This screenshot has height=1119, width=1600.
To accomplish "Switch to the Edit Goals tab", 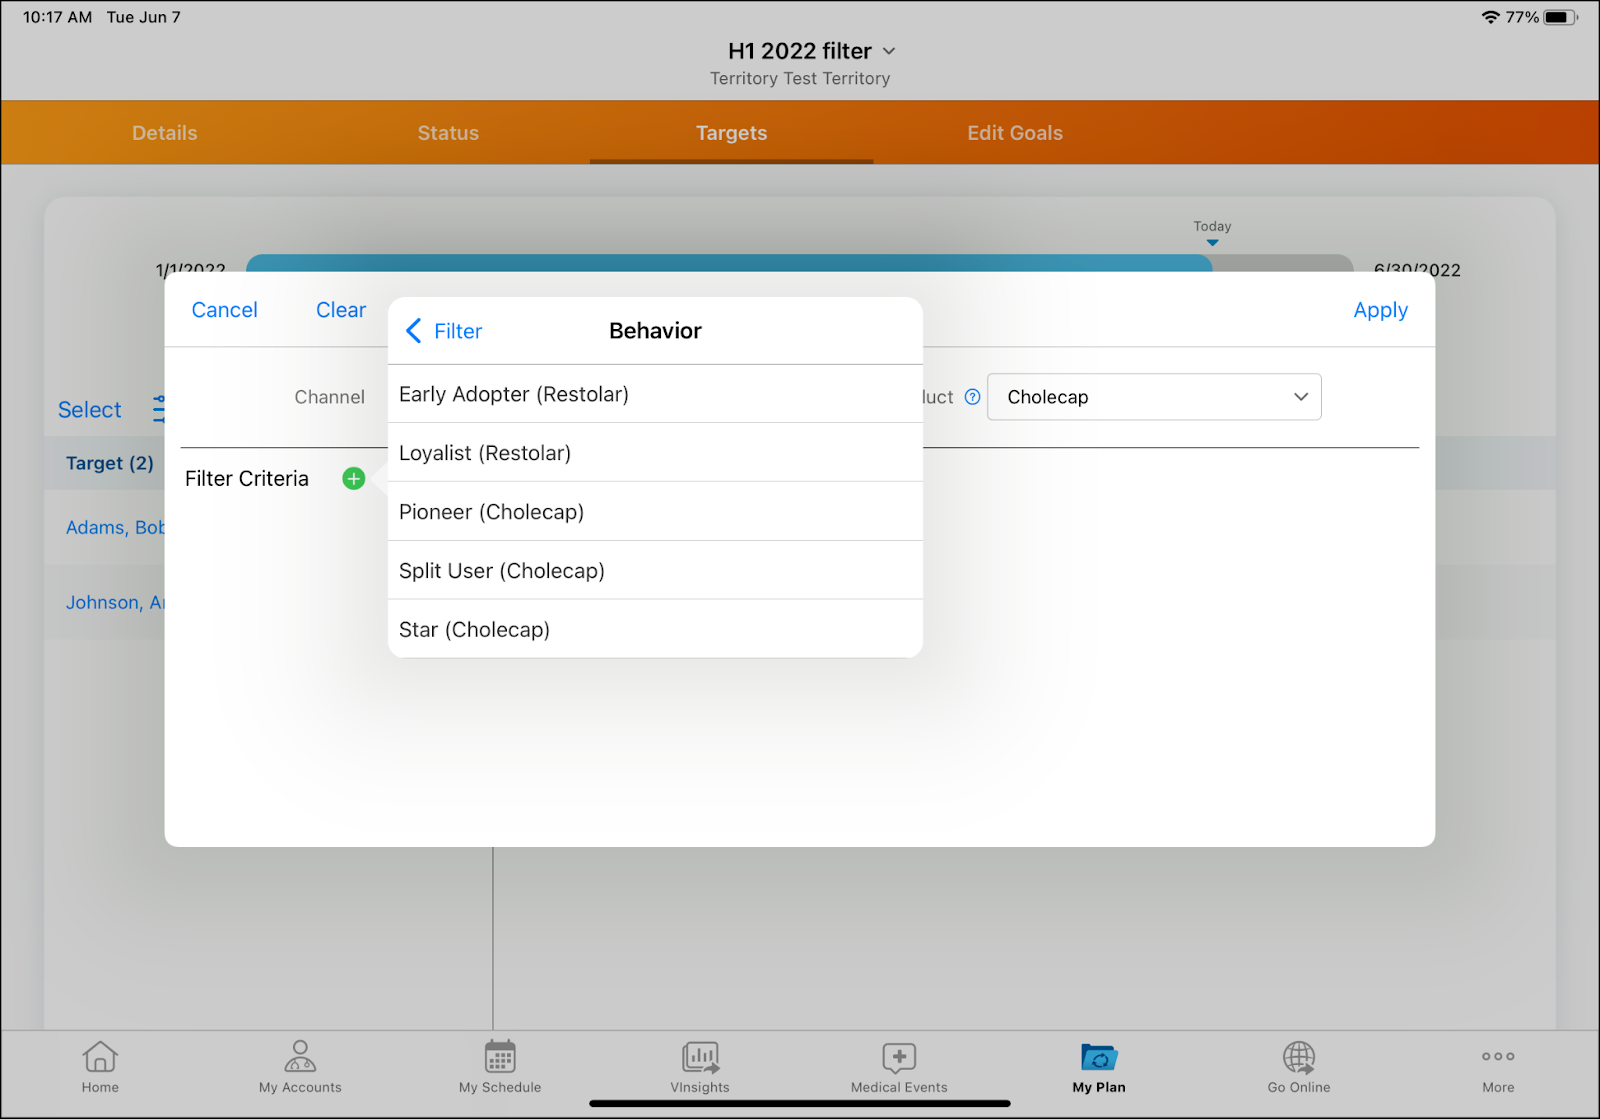I will [x=1015, y=133].
